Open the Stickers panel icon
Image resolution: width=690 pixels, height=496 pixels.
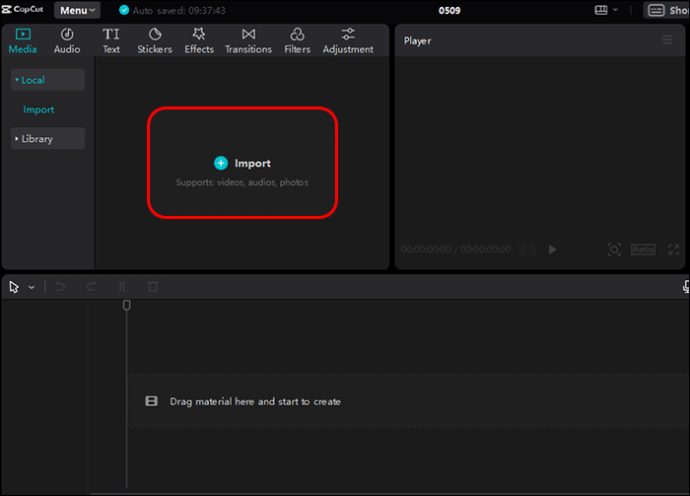pos(155,34)
